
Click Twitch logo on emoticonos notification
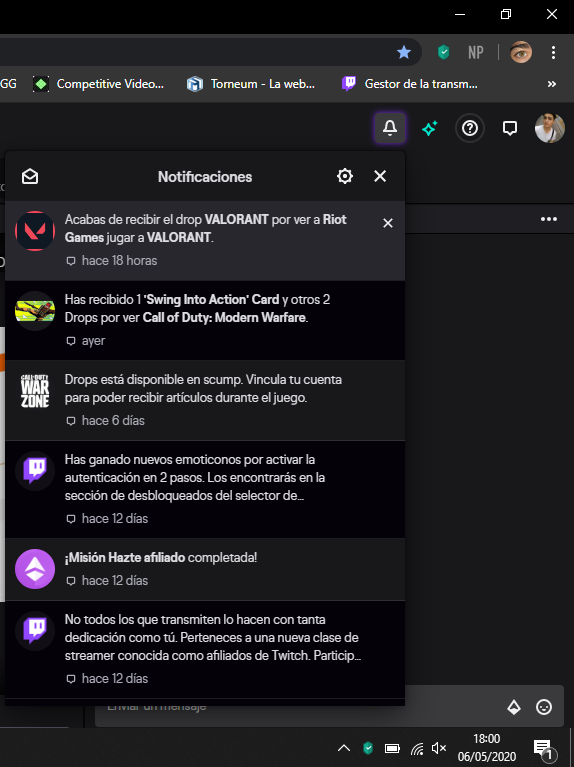[x=35, y=471]
